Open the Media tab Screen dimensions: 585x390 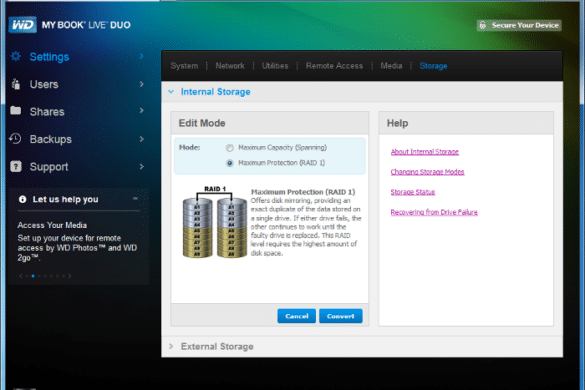tap(391, 66)
